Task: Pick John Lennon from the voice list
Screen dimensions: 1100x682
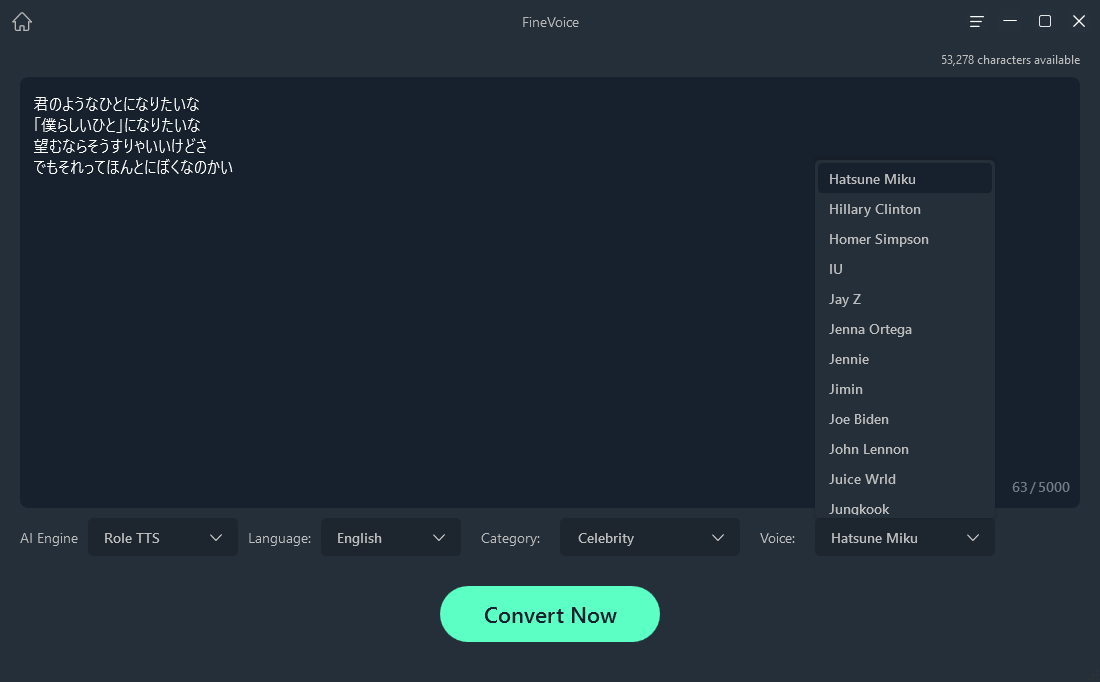Action: click(x=904, y=449)
